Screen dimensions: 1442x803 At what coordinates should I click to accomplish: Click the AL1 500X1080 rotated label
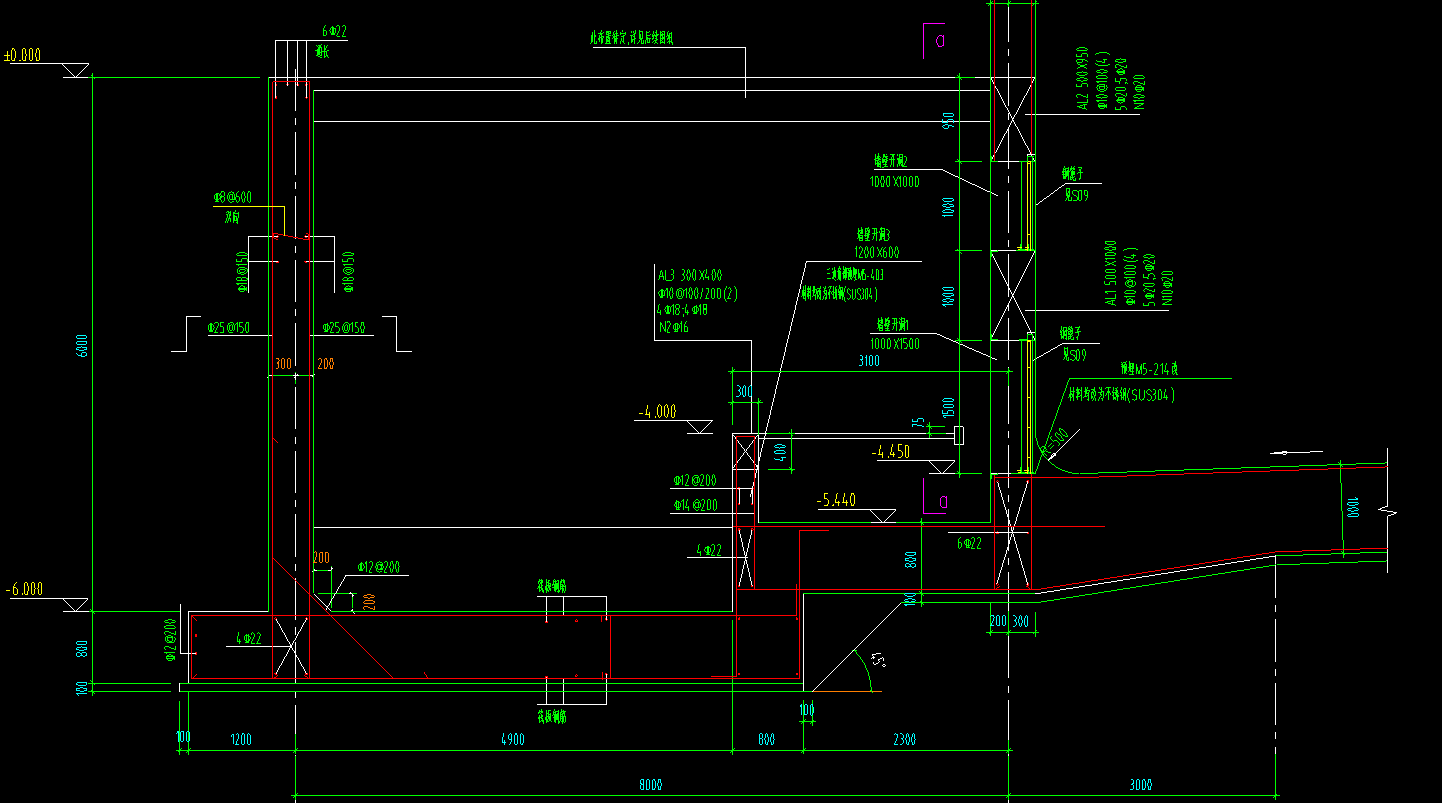(1110, 274)
